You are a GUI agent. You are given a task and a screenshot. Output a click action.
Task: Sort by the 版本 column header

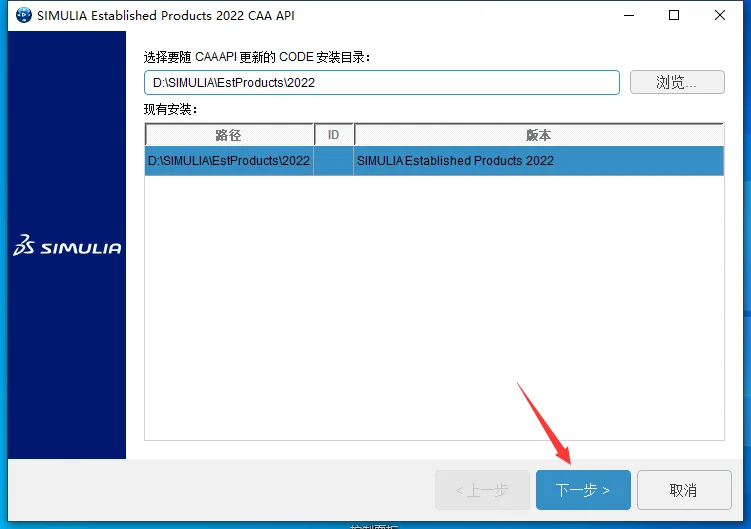(538, 135)
